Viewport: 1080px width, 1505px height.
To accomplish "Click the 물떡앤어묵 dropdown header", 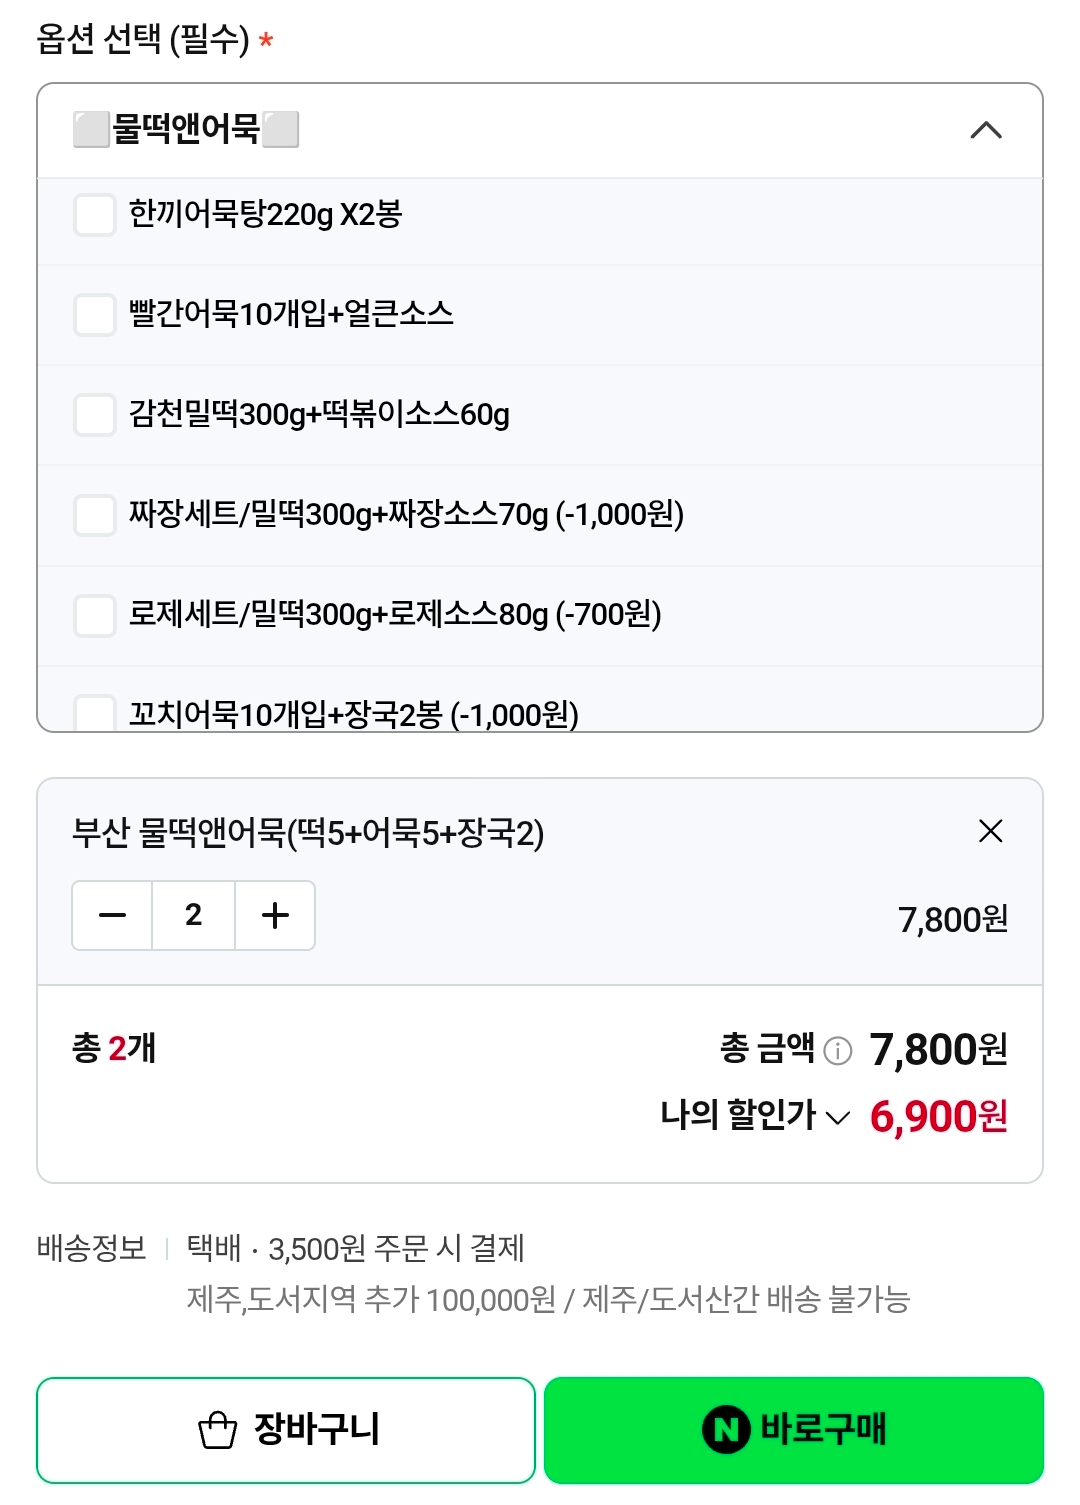I will pyautogui.click(x=540, y=131).
